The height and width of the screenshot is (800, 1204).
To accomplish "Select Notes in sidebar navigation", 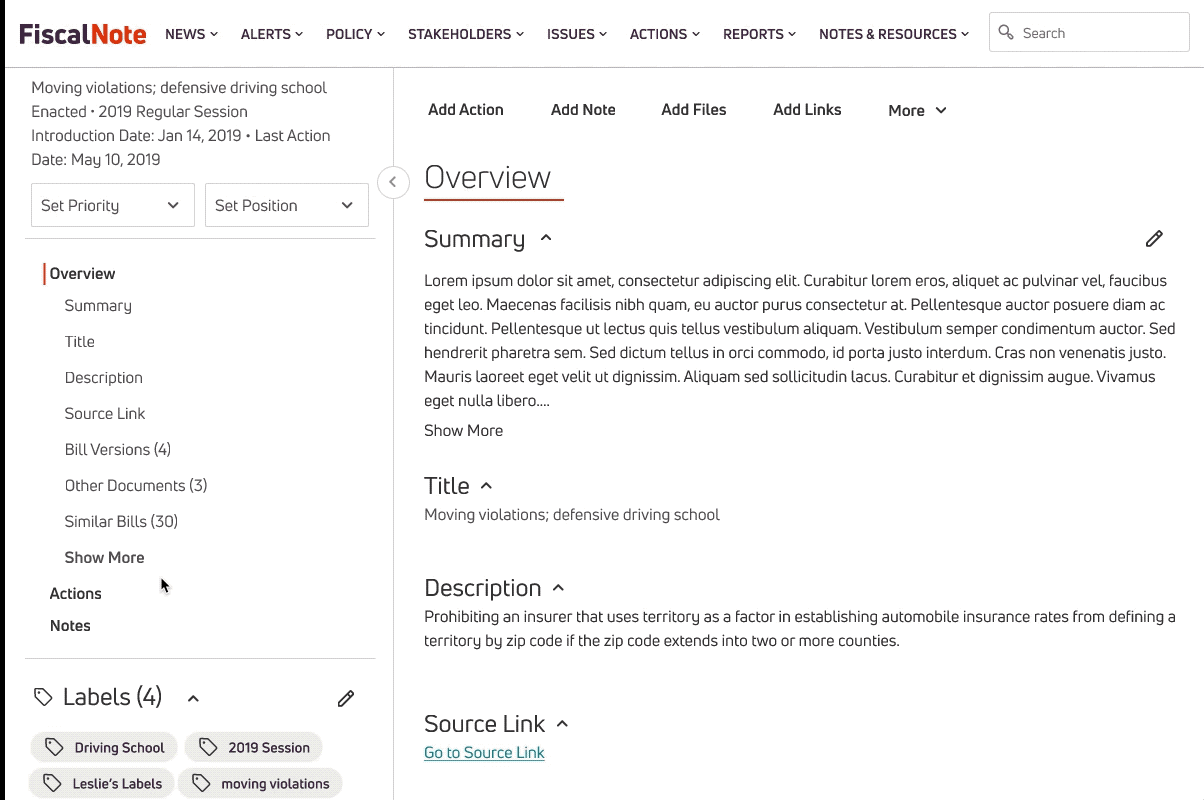I will point(70,626).
